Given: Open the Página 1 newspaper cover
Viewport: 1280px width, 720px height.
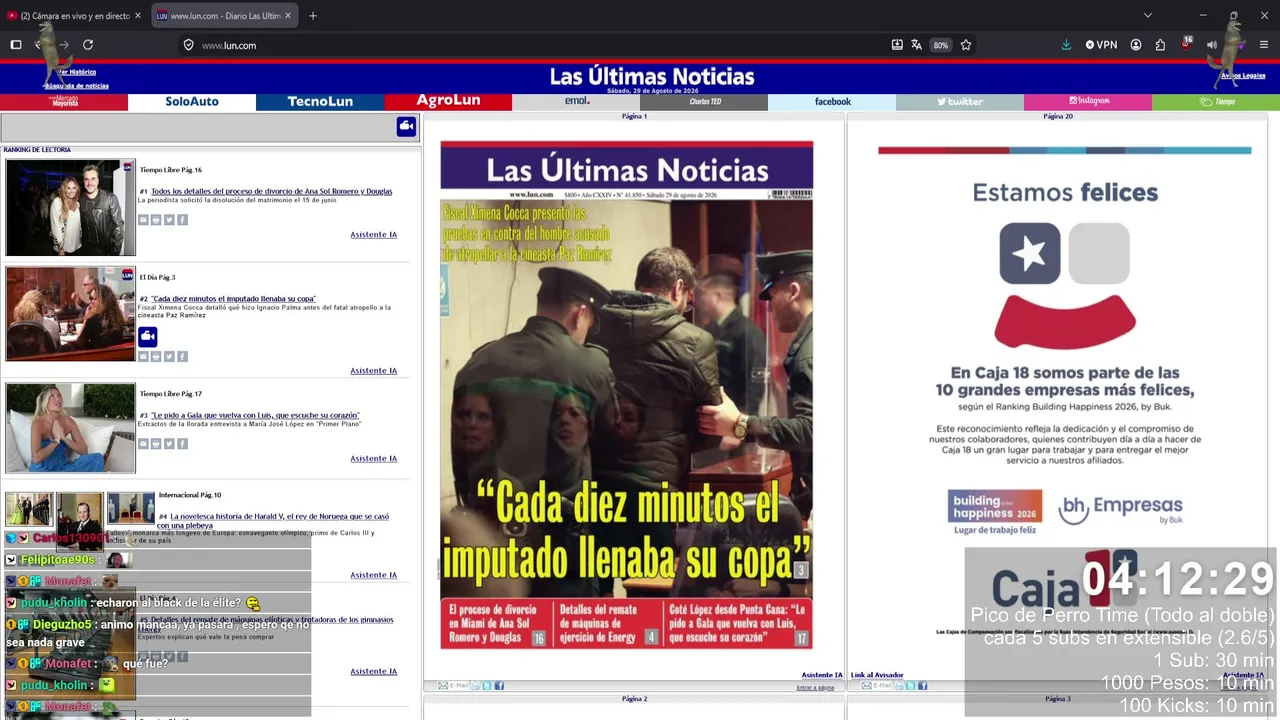Looking at the screenshot, I should pyautogui.click(x=626, y=395).
